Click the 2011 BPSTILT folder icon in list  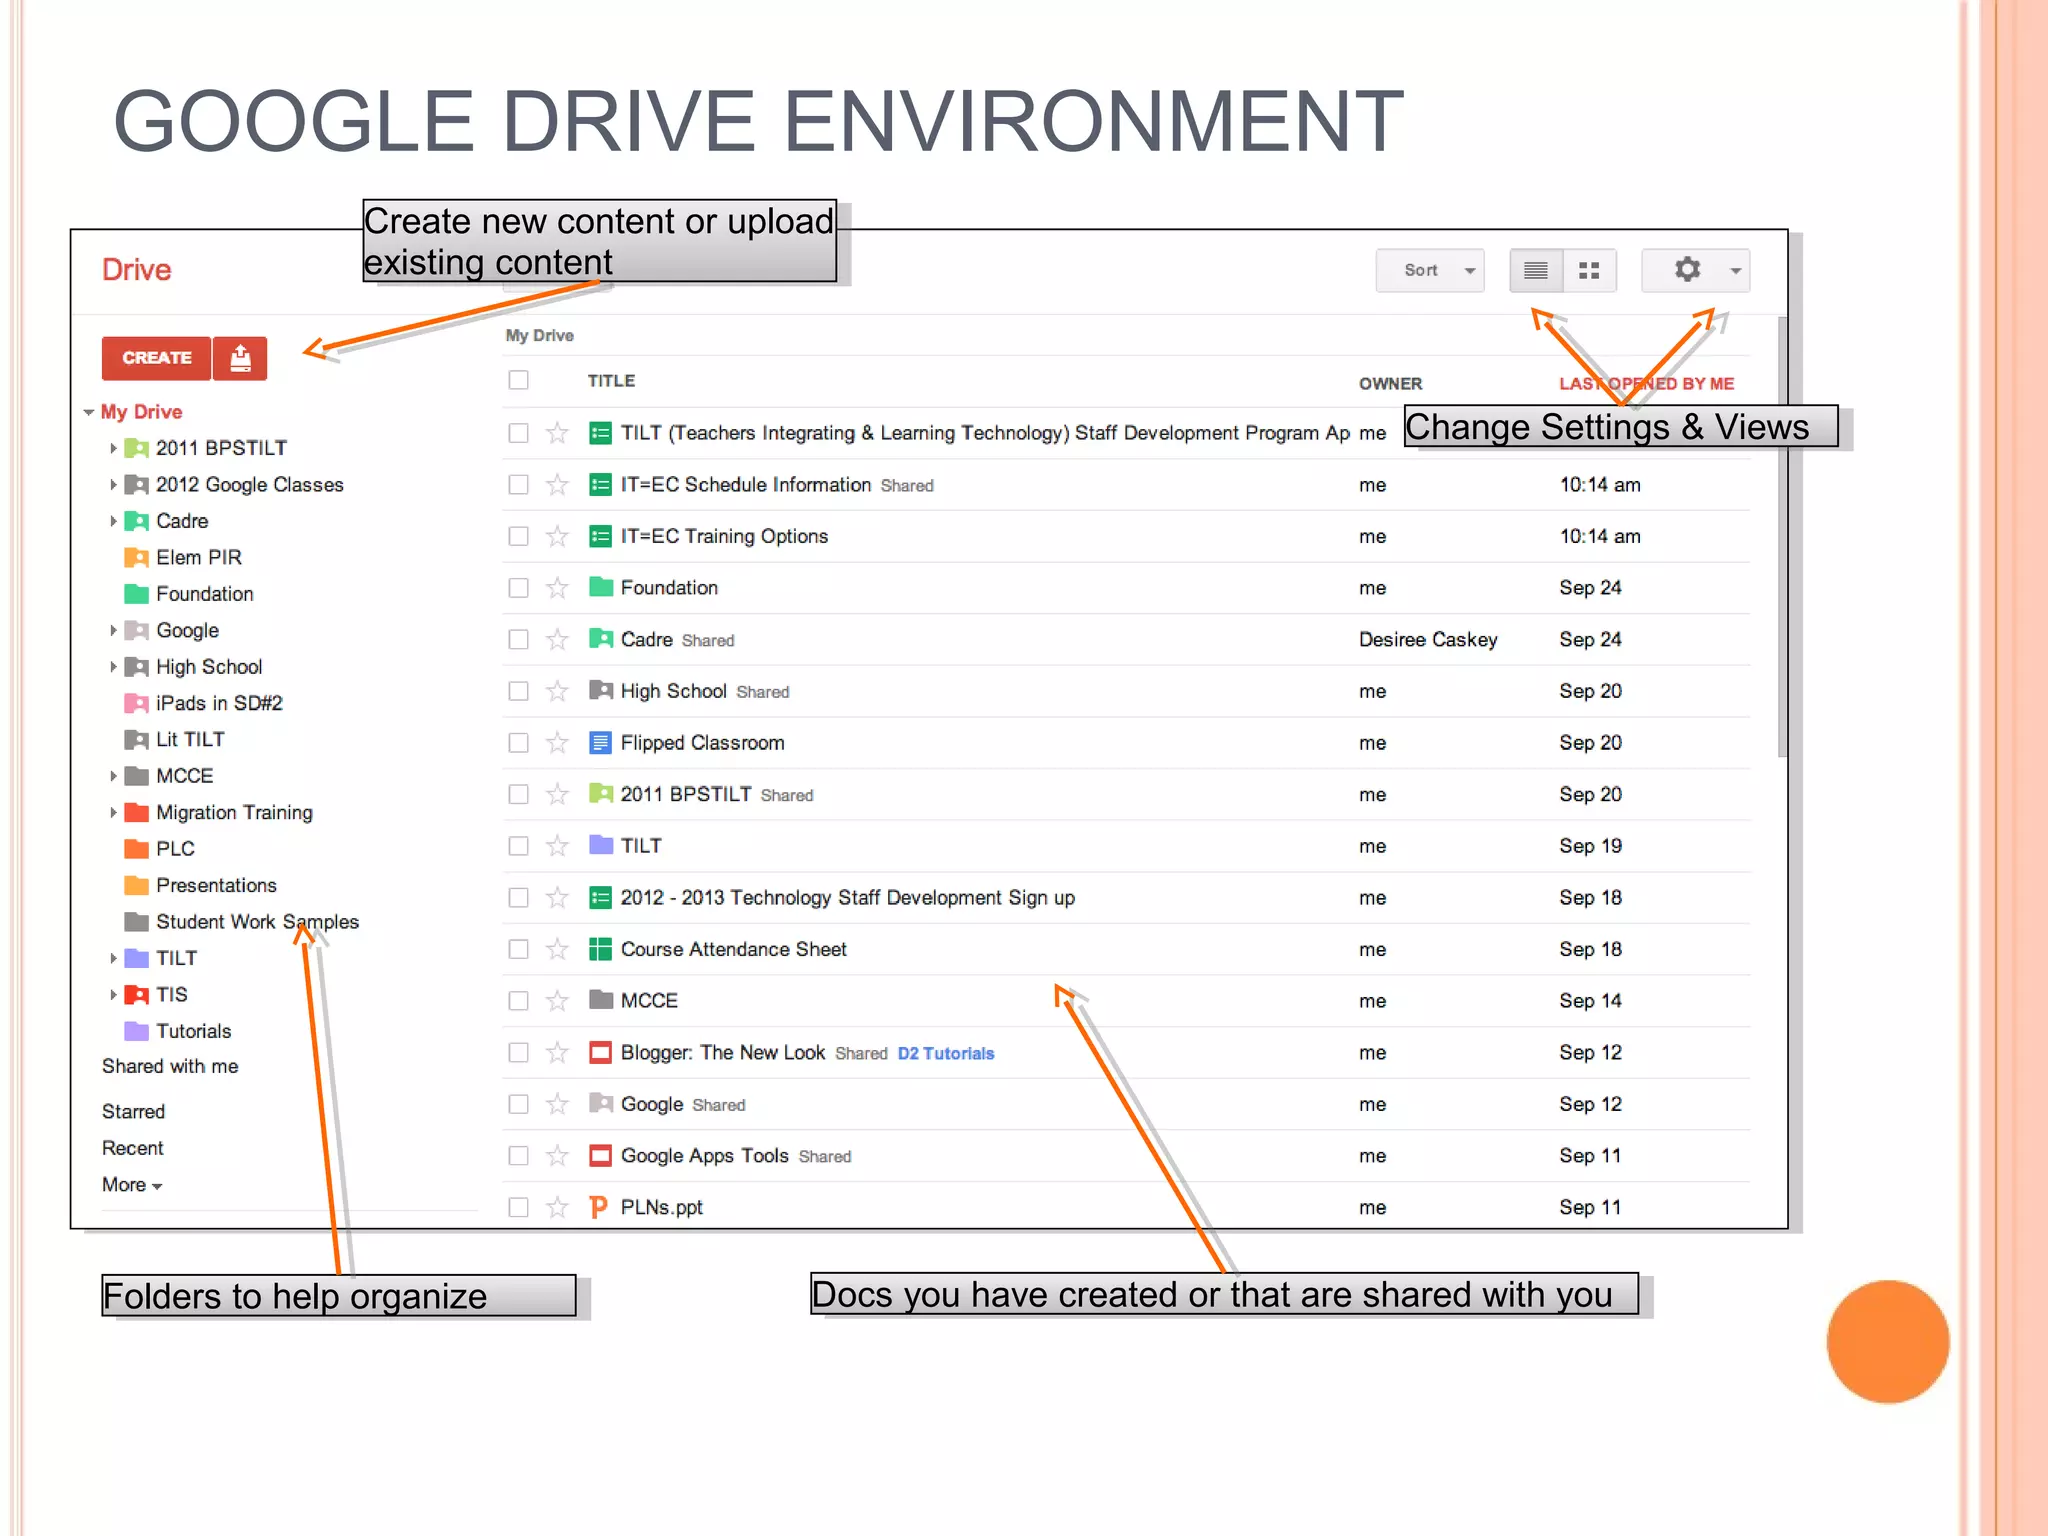[x=600, y=794]
